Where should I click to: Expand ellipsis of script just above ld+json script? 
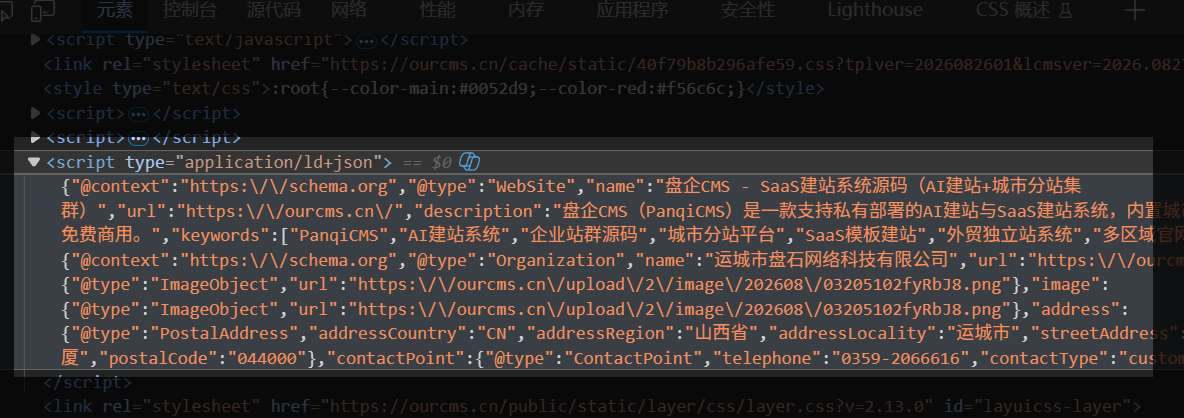pos(137,138)
